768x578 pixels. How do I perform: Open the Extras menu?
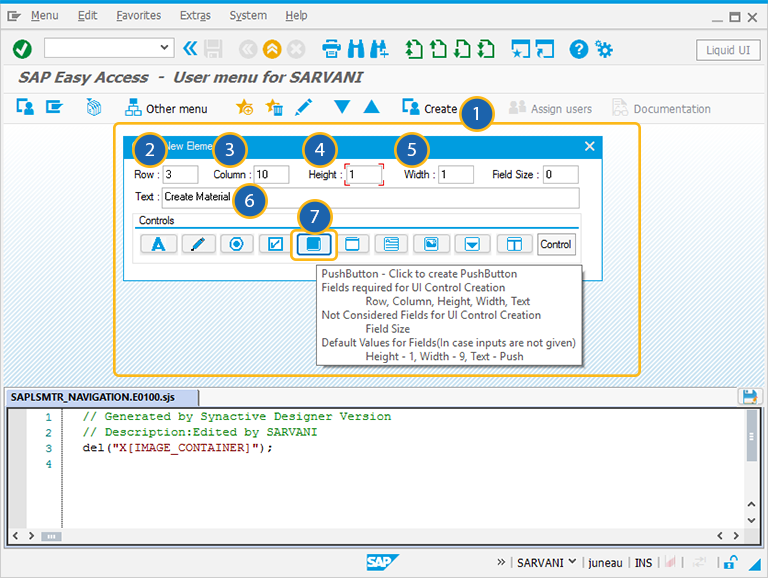coord(195,16)
